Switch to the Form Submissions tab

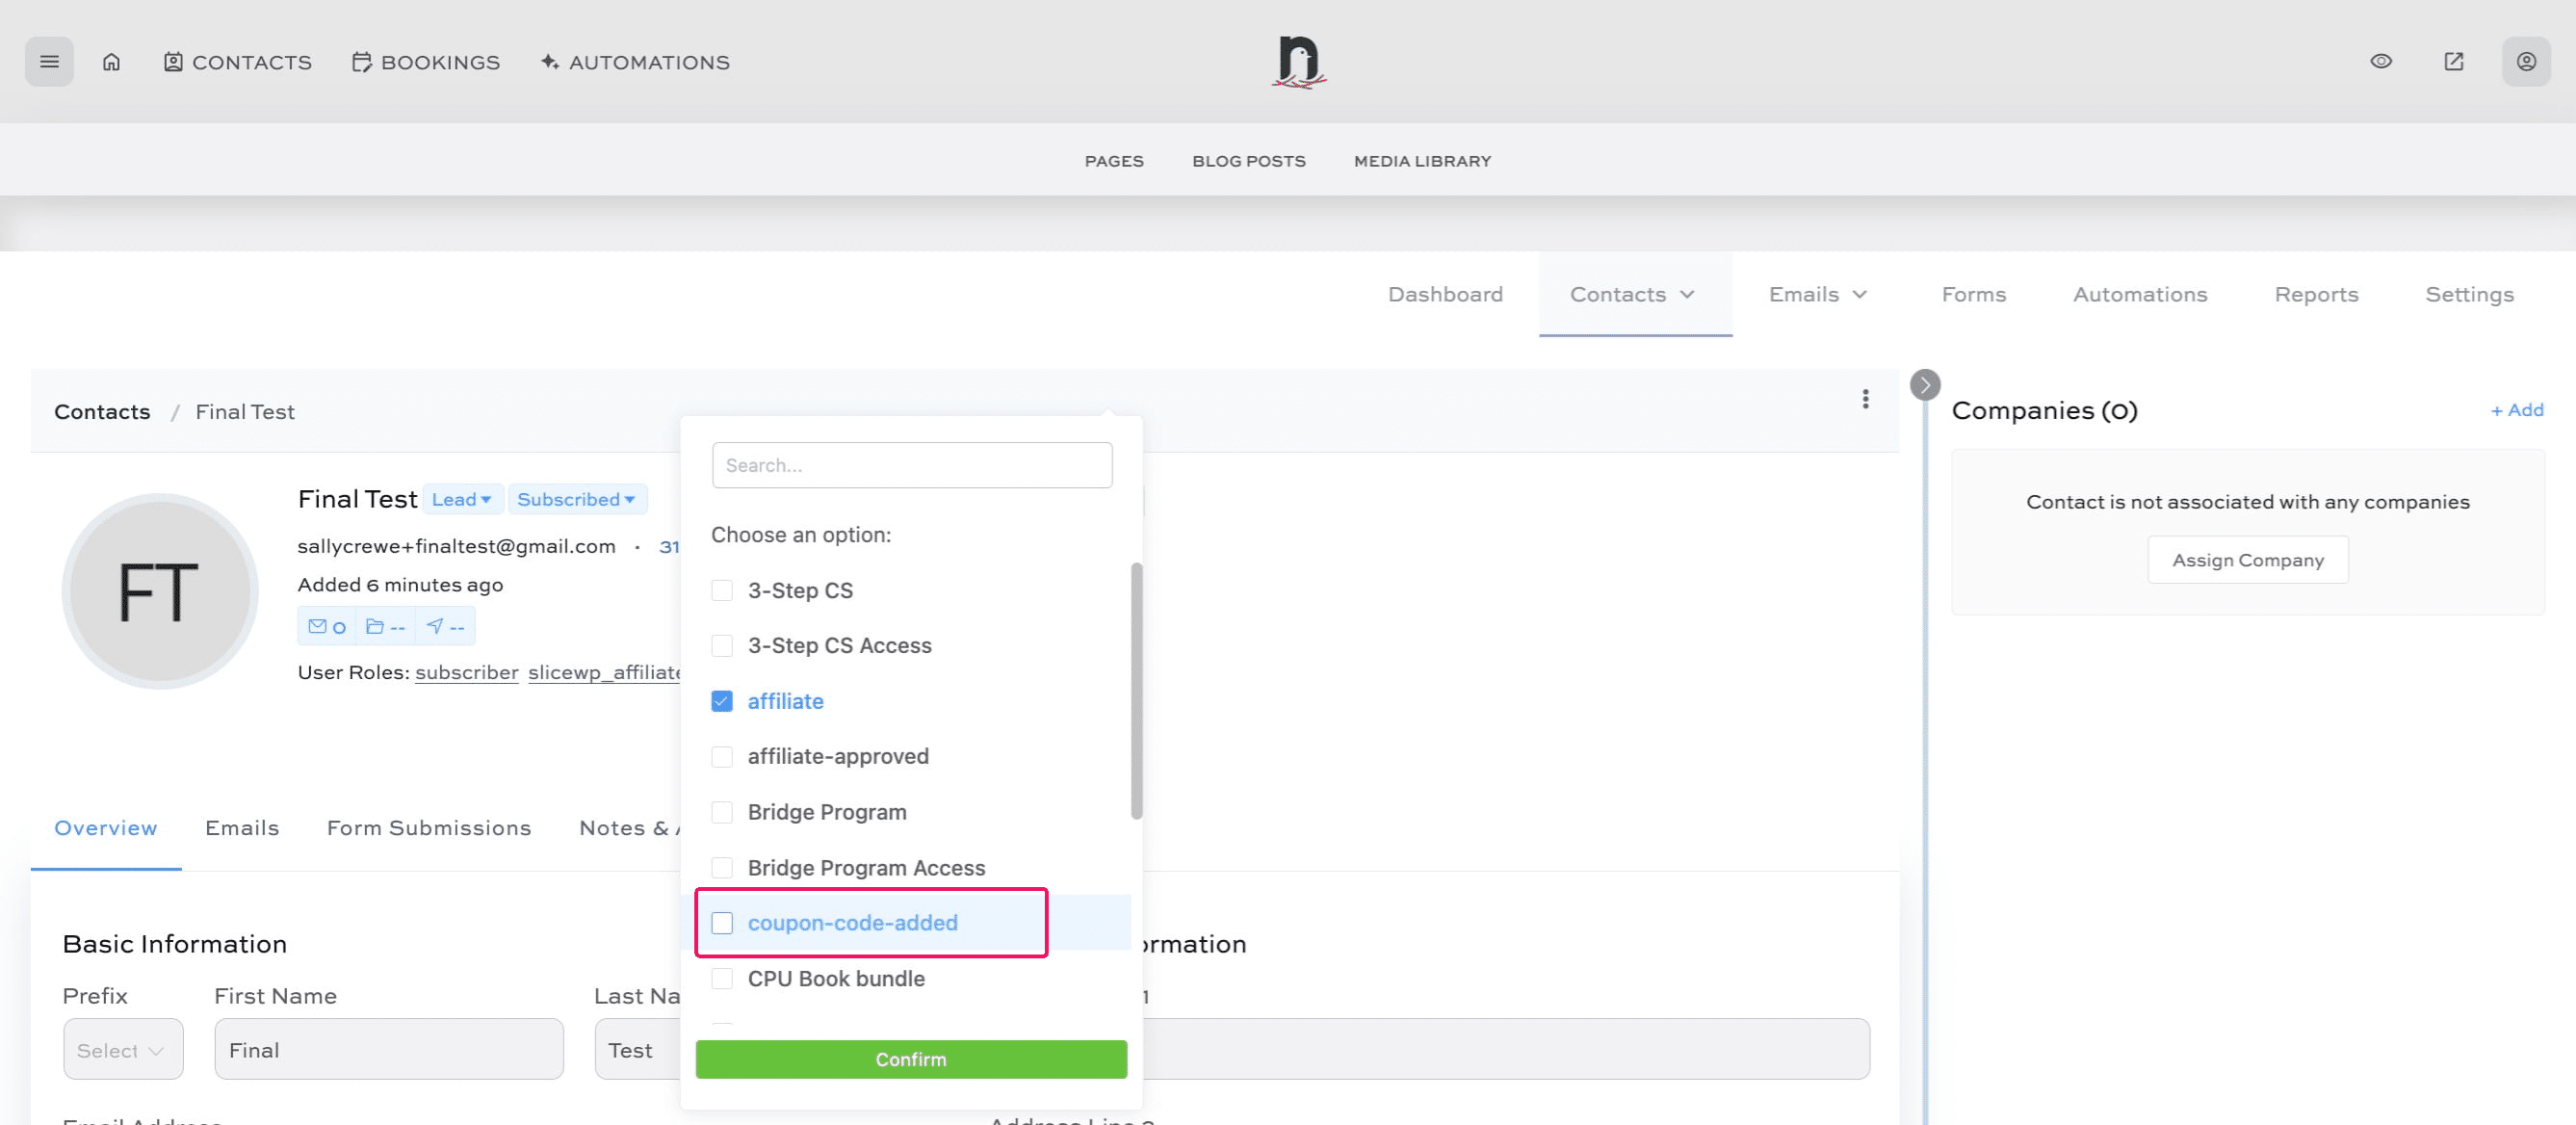click(x=428, y=828)
